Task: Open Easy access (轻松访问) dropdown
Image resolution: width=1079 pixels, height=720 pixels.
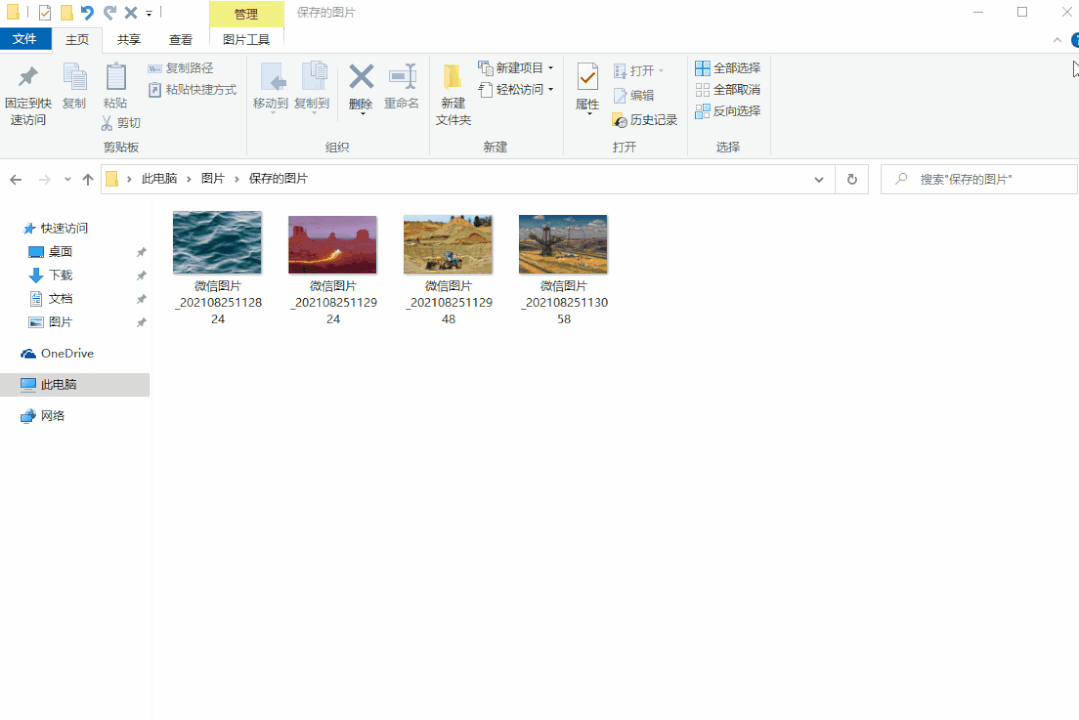Action: 516,89
